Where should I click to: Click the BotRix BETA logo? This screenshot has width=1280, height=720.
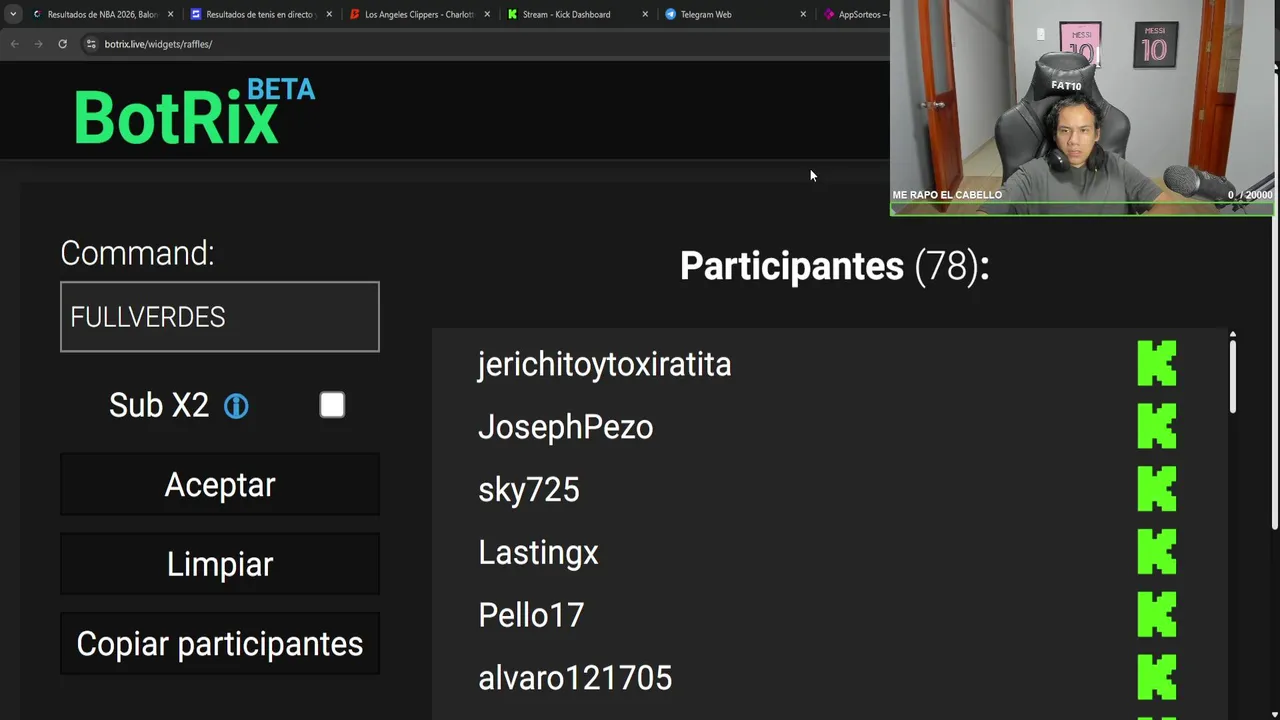tap(195, 111)
